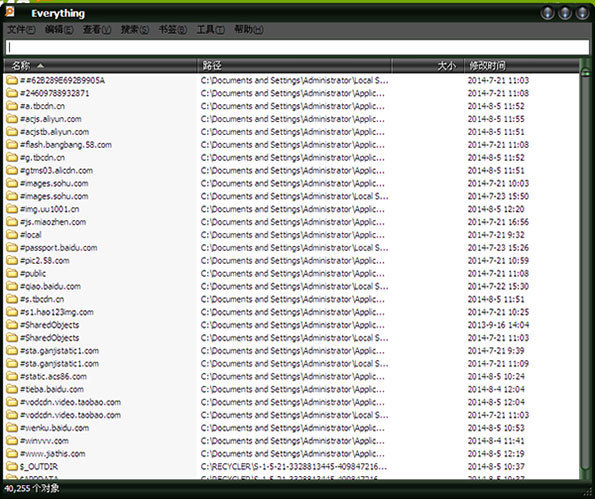Select folder icon of #public
Screen dimensions: 595x499
point(12,274)
